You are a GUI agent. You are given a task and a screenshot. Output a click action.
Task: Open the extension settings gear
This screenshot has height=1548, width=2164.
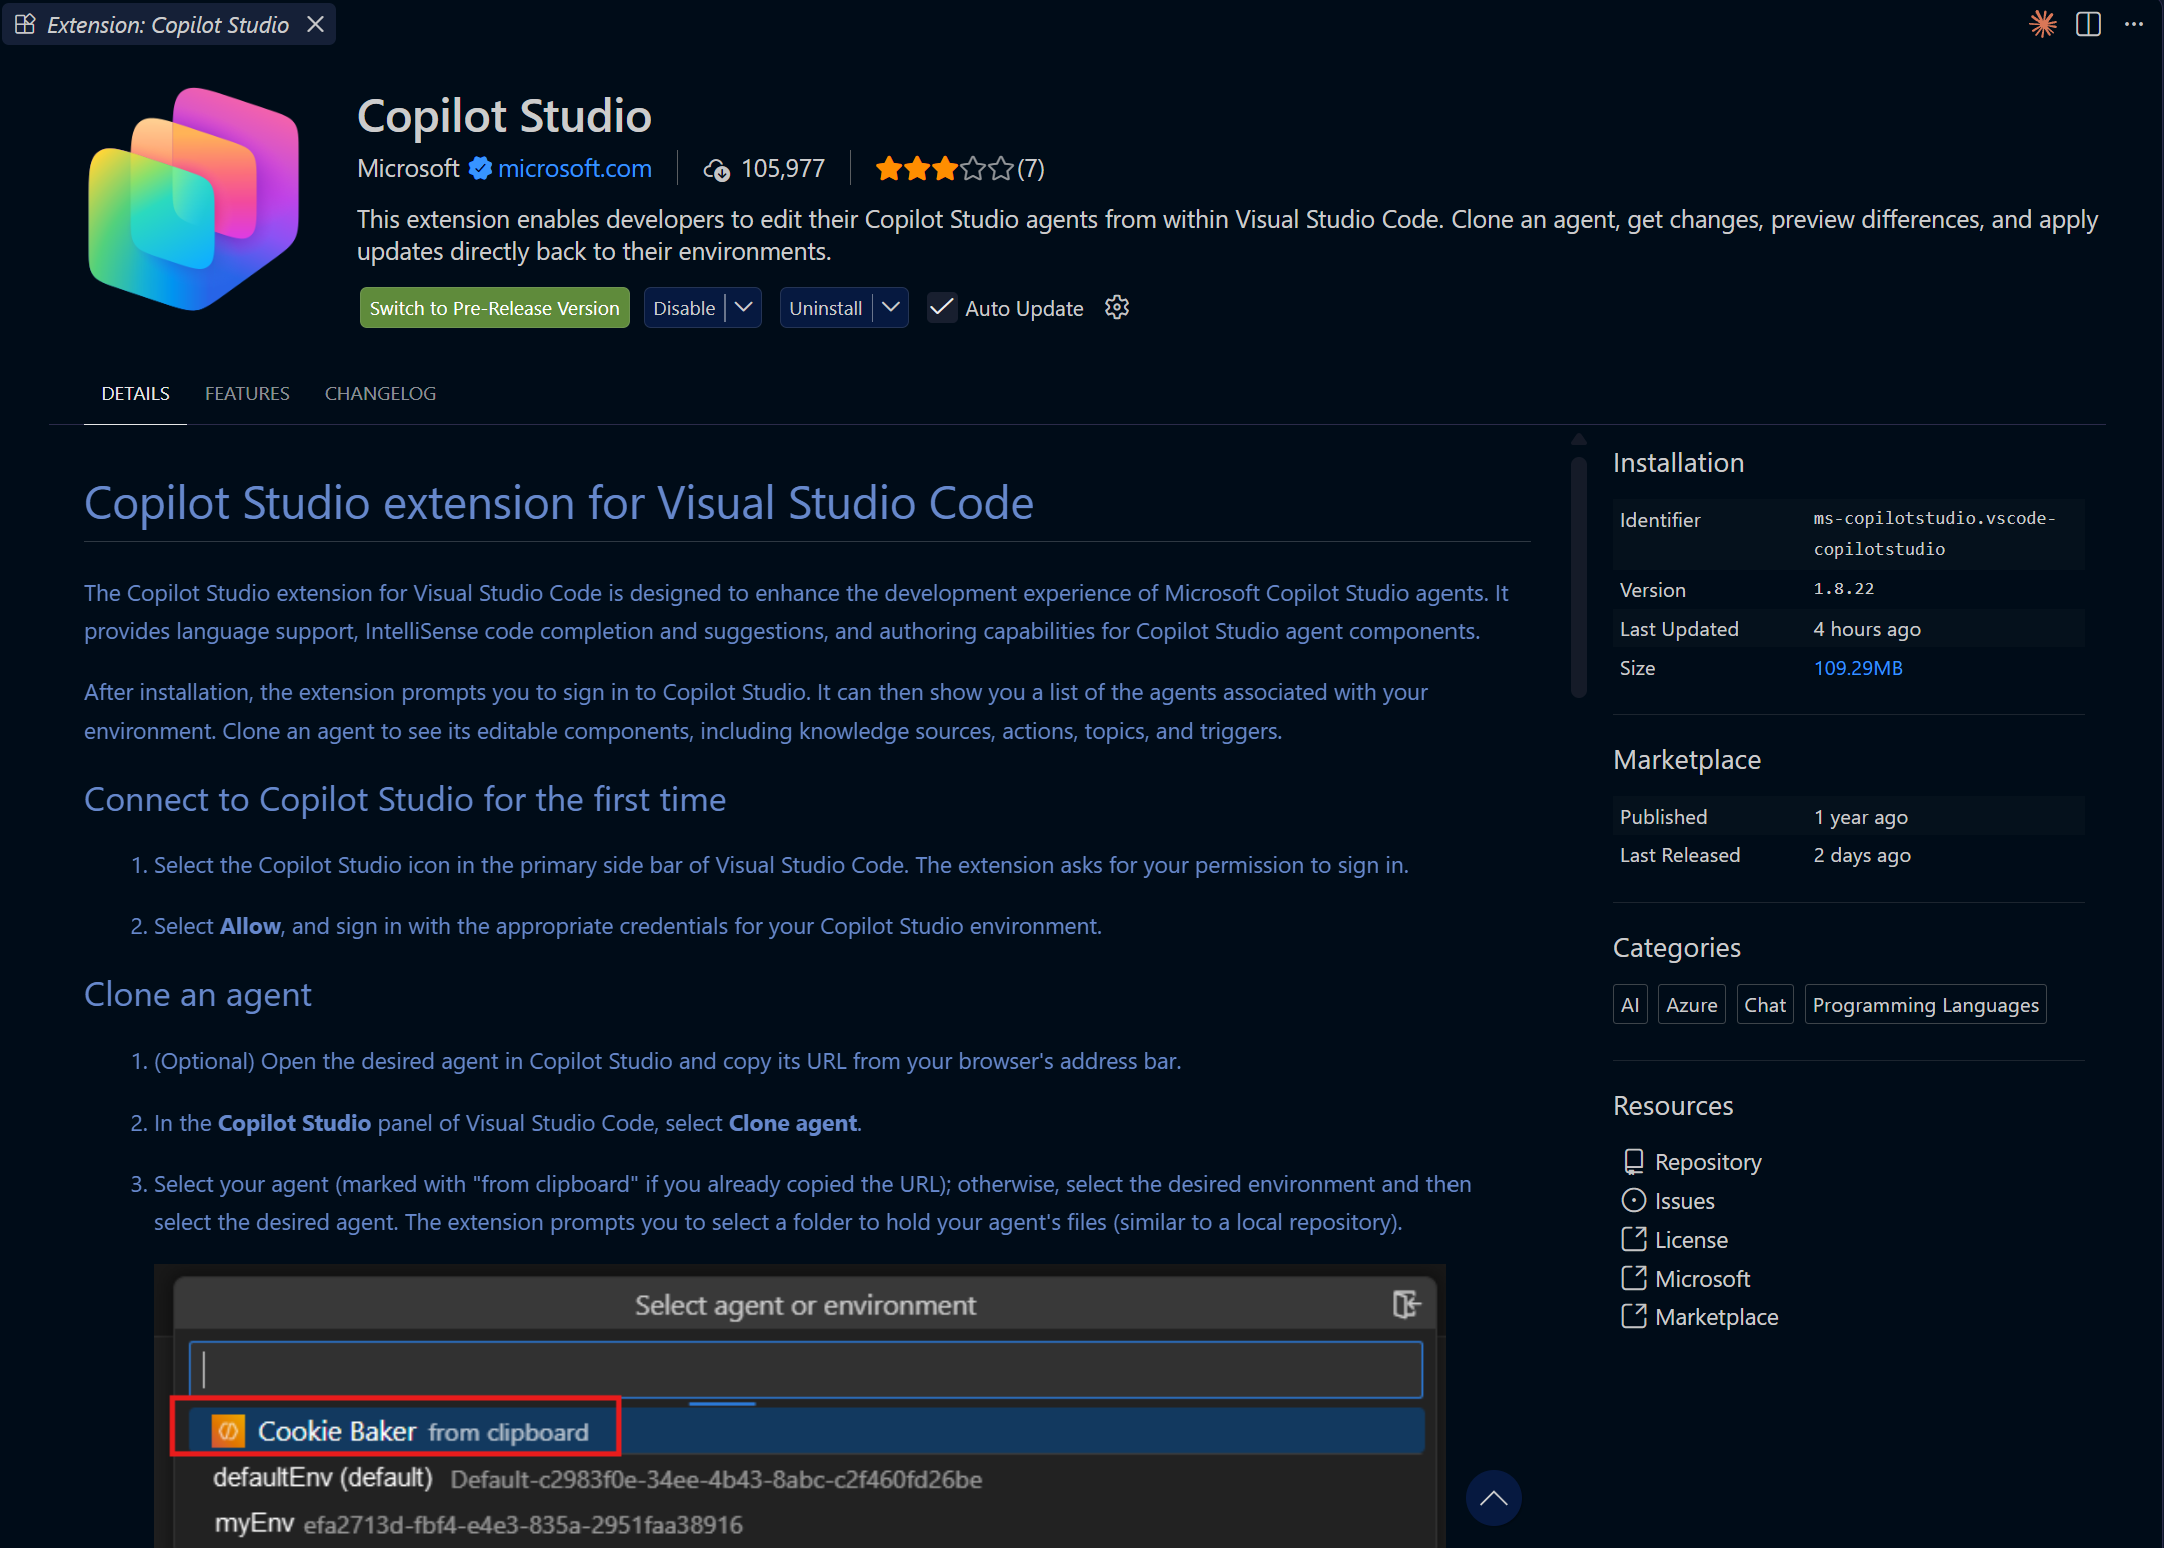[1116, 308]
